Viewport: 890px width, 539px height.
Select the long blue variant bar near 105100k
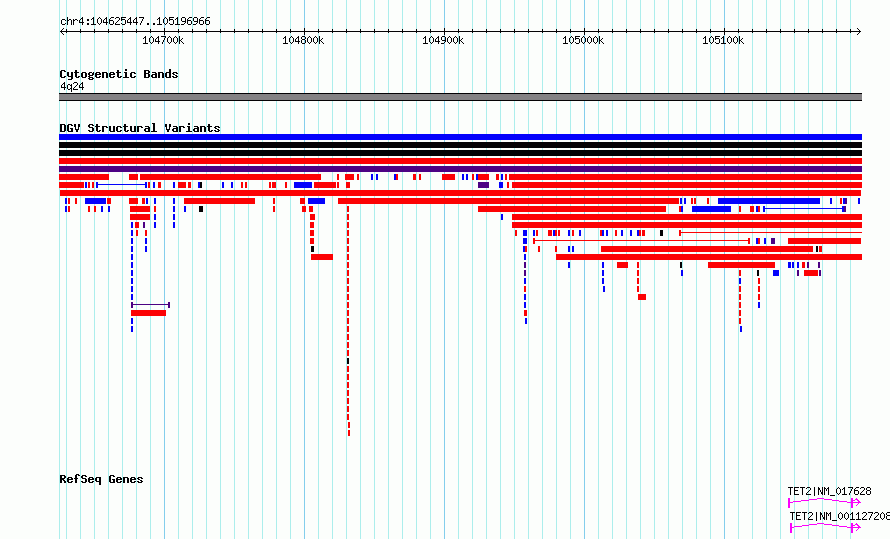tap(769, 201)
